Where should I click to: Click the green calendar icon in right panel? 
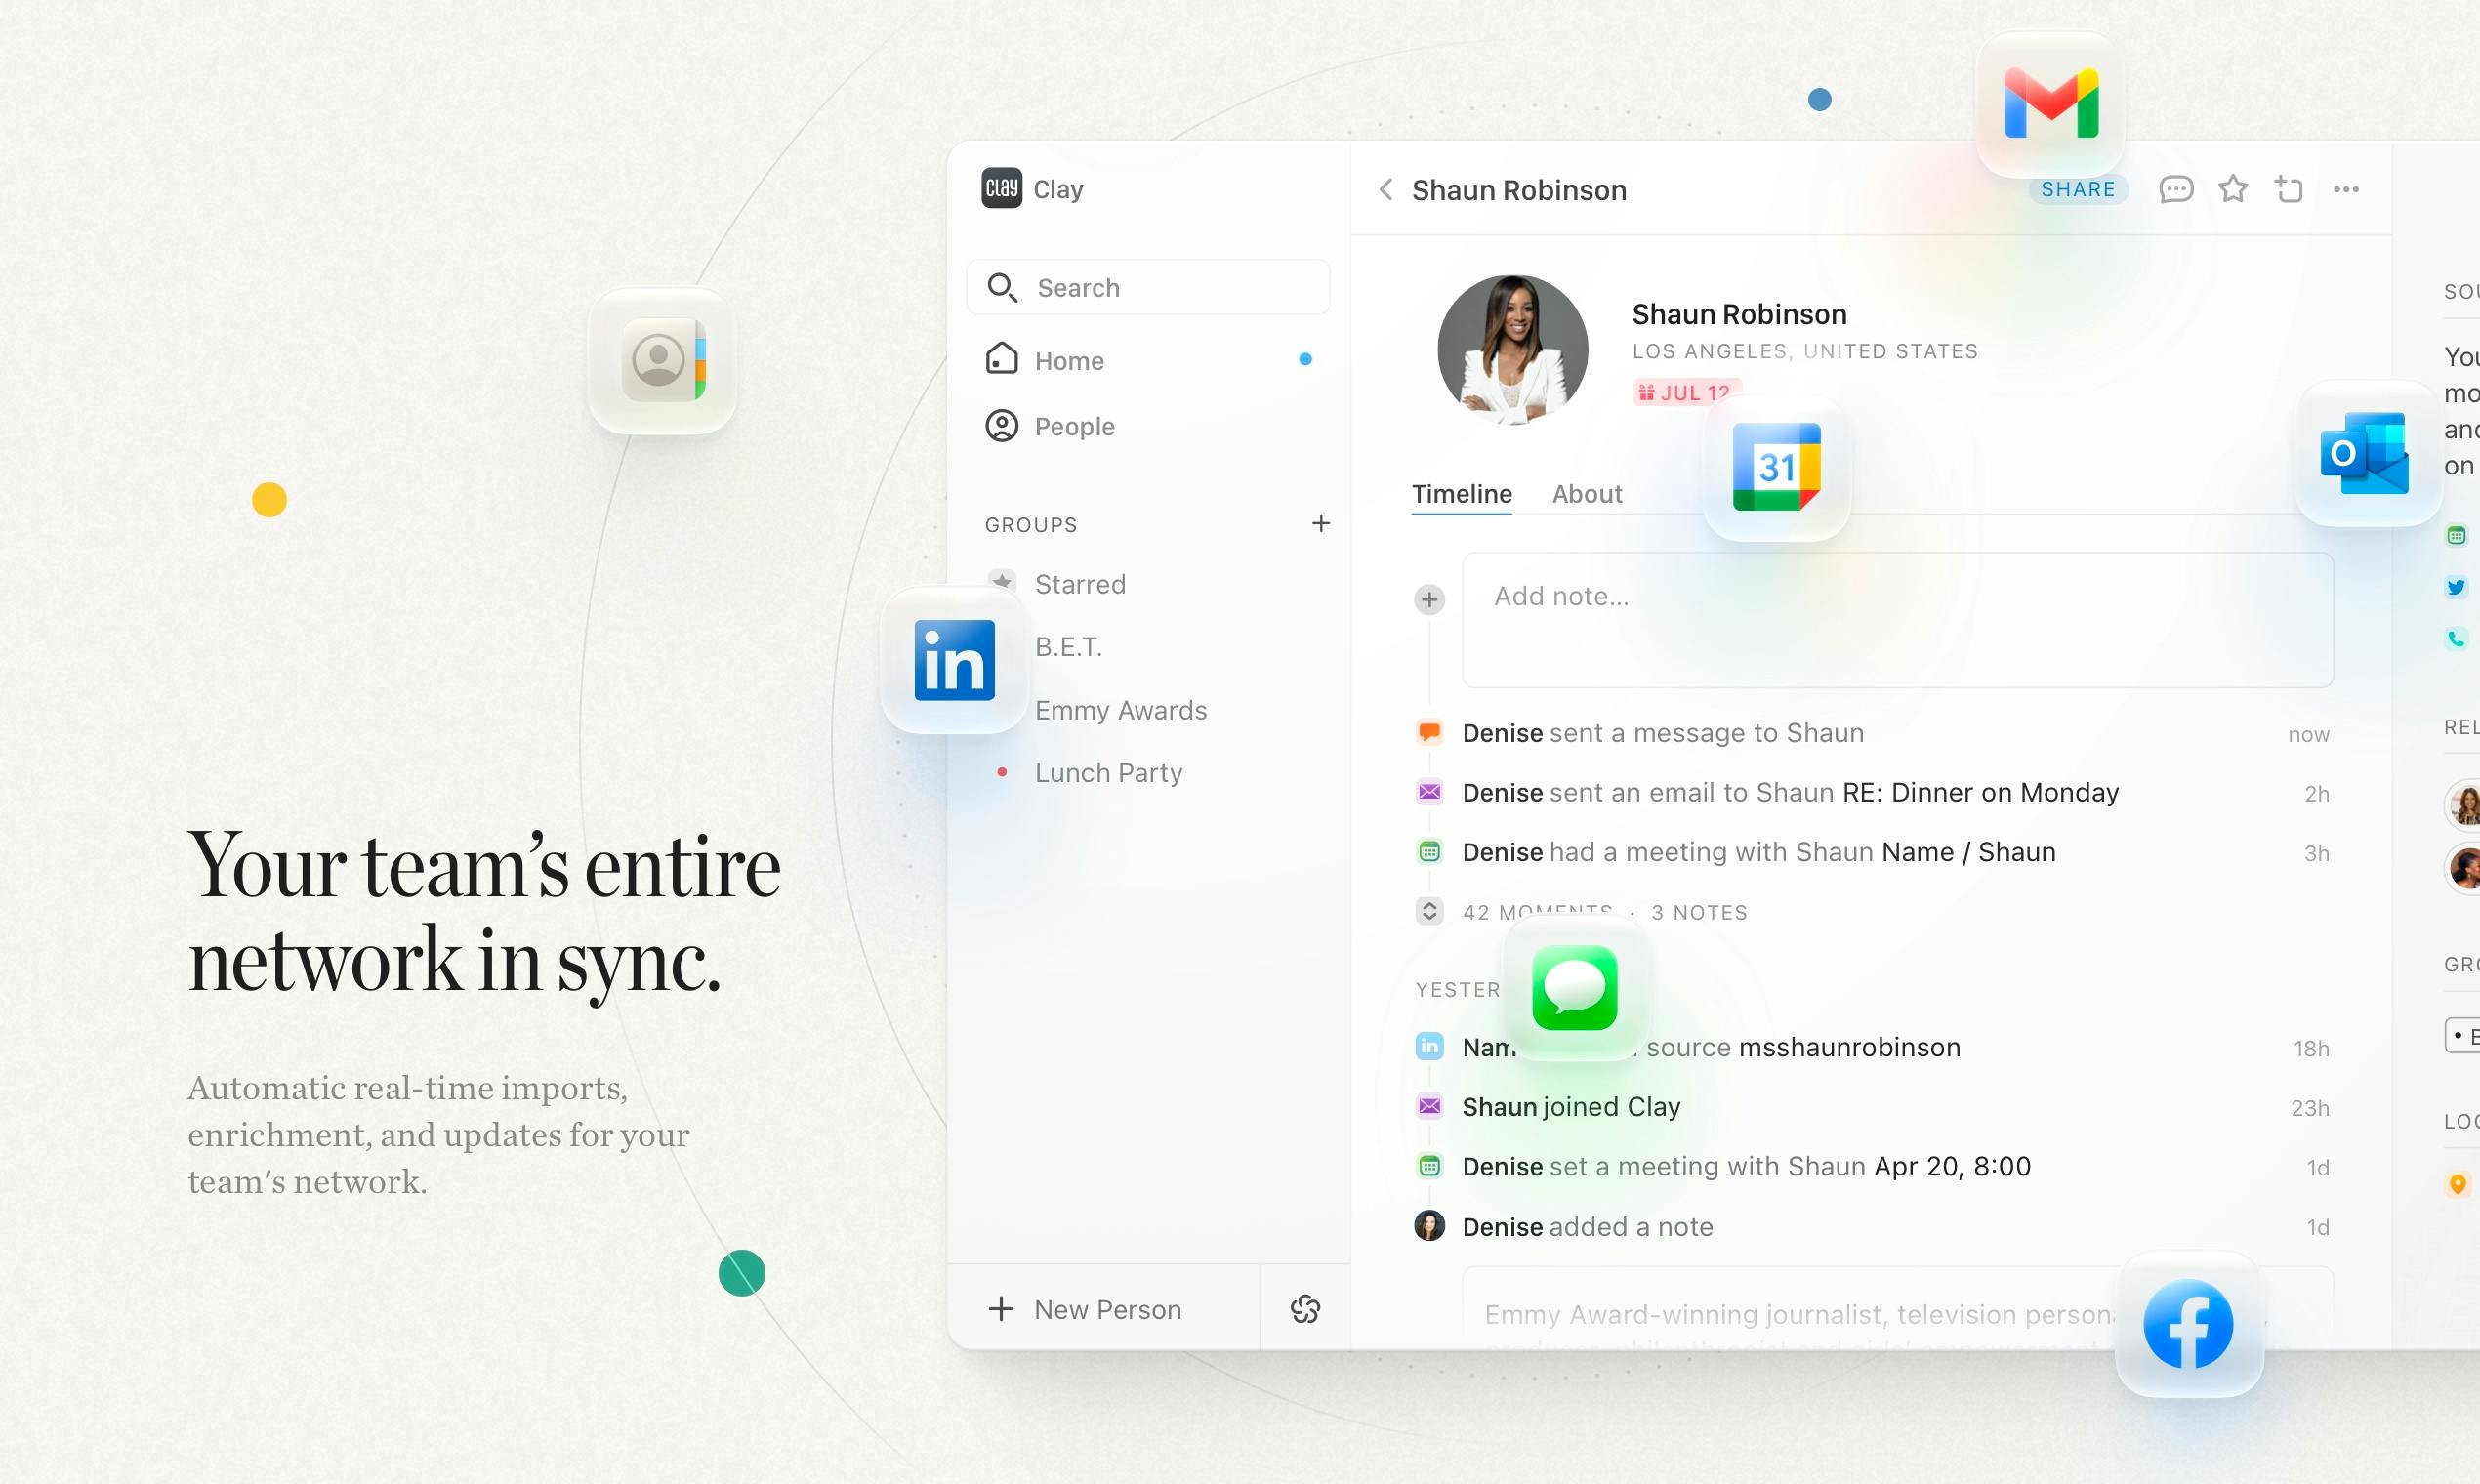(2456, 535)
